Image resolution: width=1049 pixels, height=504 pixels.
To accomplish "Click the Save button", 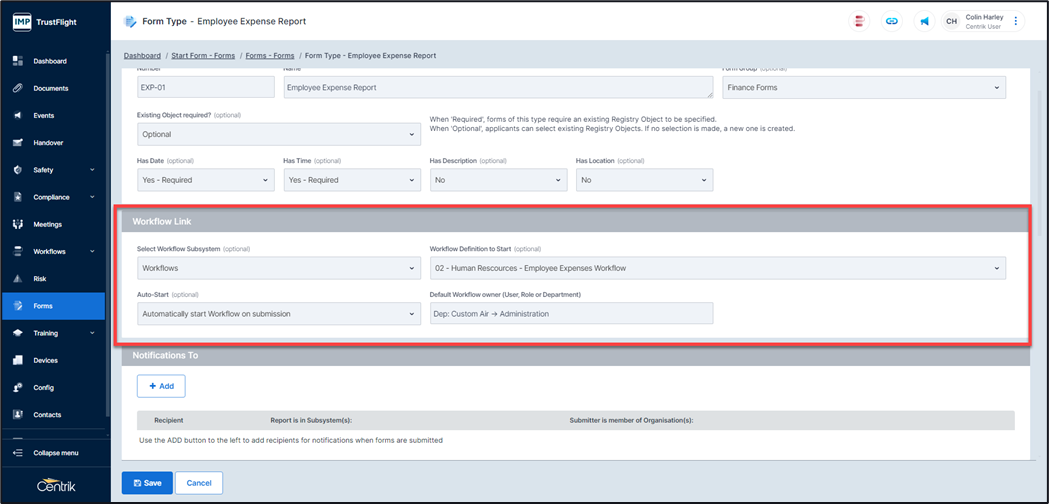I will tap(146, 483).
